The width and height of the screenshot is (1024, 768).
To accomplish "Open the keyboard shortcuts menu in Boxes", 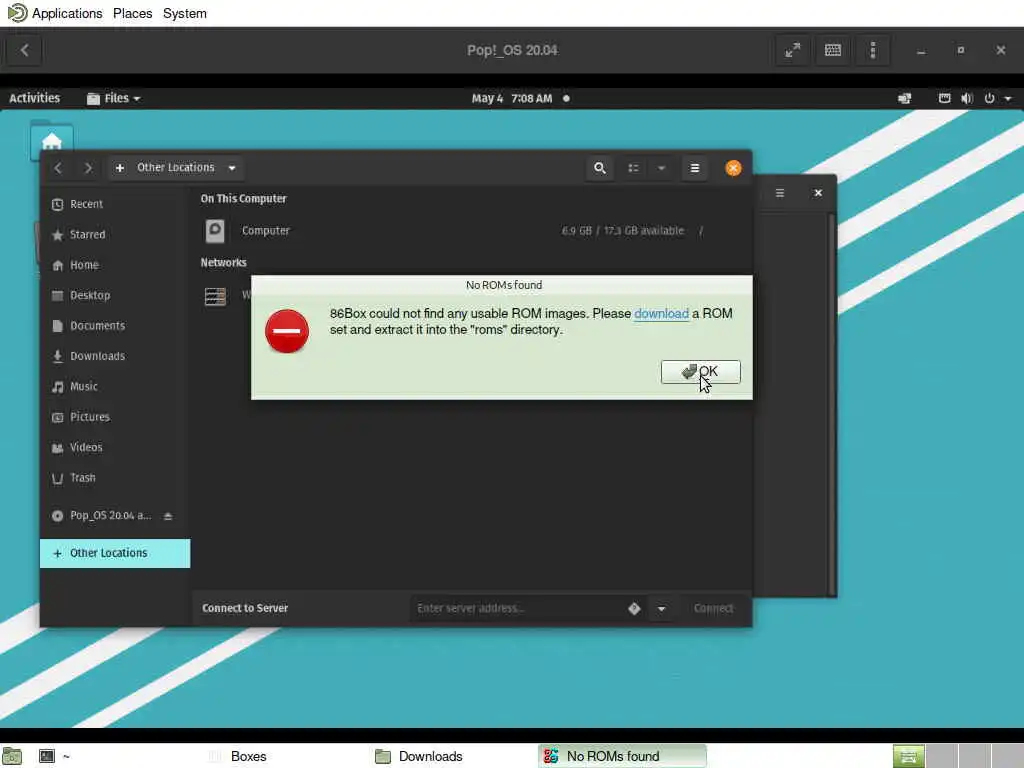I will point(833,50).
